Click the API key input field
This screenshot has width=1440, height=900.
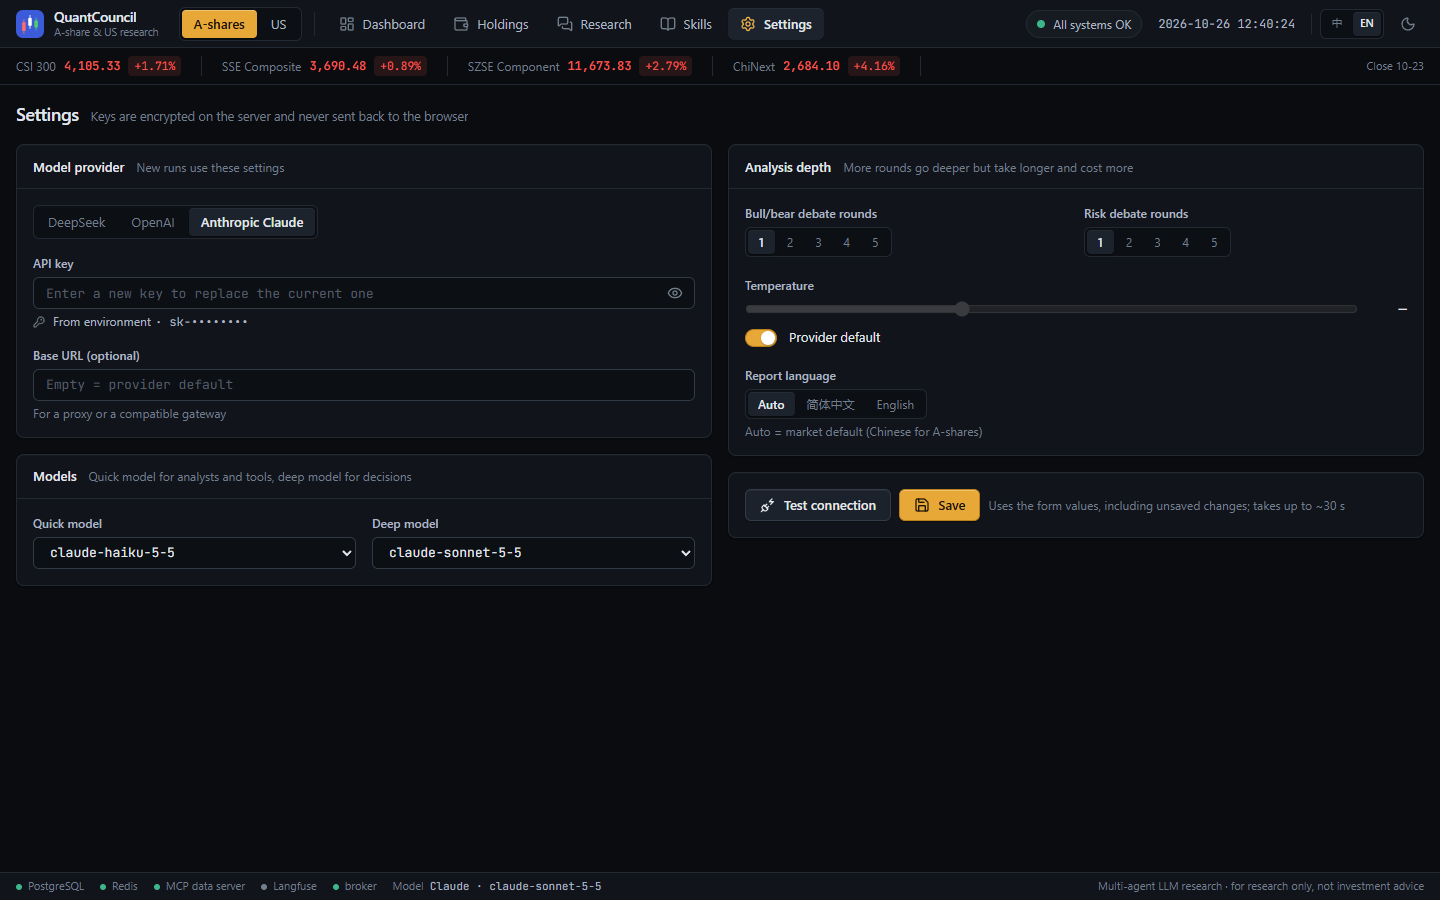pos(364,293)
